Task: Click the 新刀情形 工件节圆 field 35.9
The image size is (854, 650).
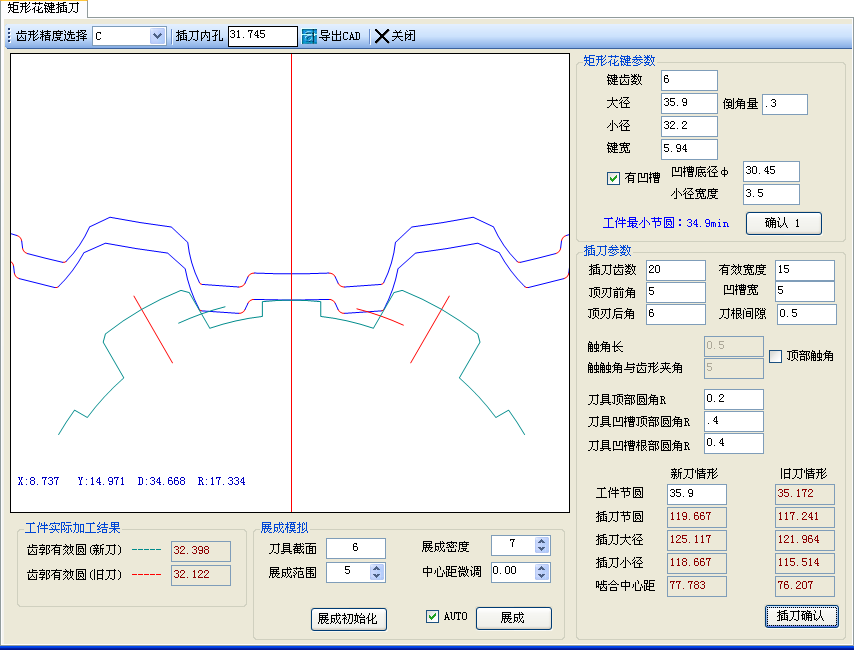Action: [x=697, y=494]
